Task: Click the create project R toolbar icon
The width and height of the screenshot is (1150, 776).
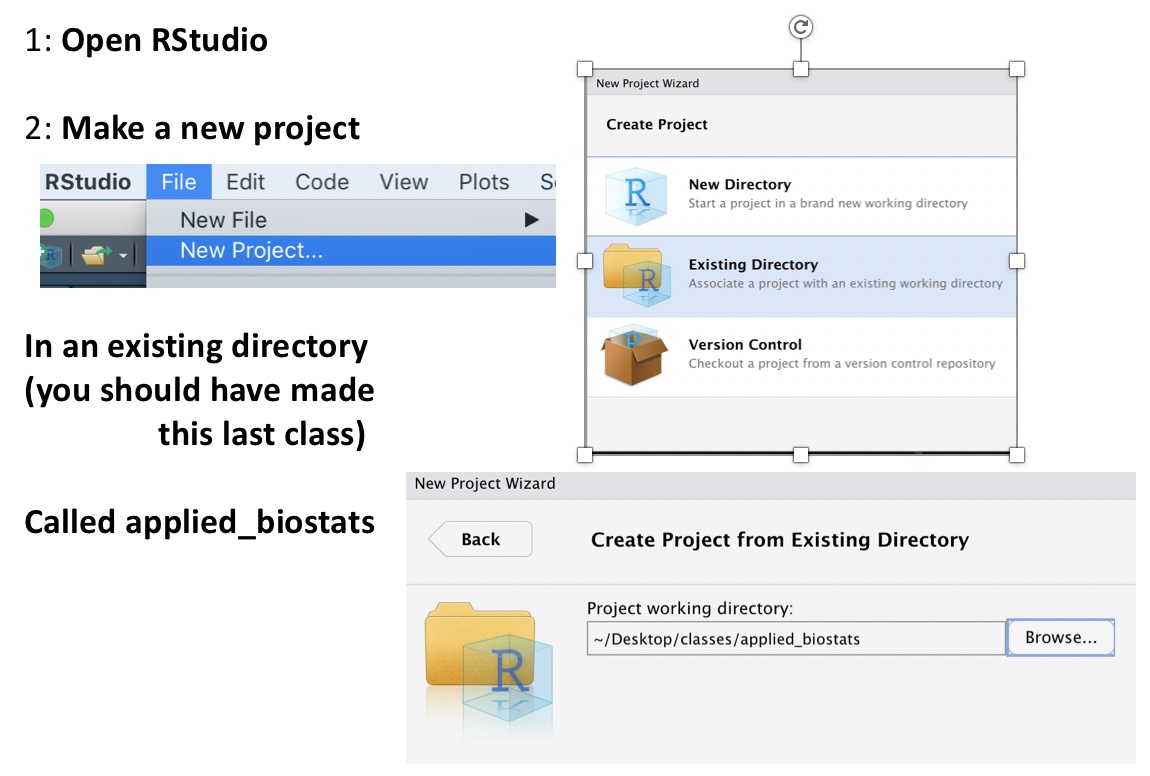Action: pos(51,257)
